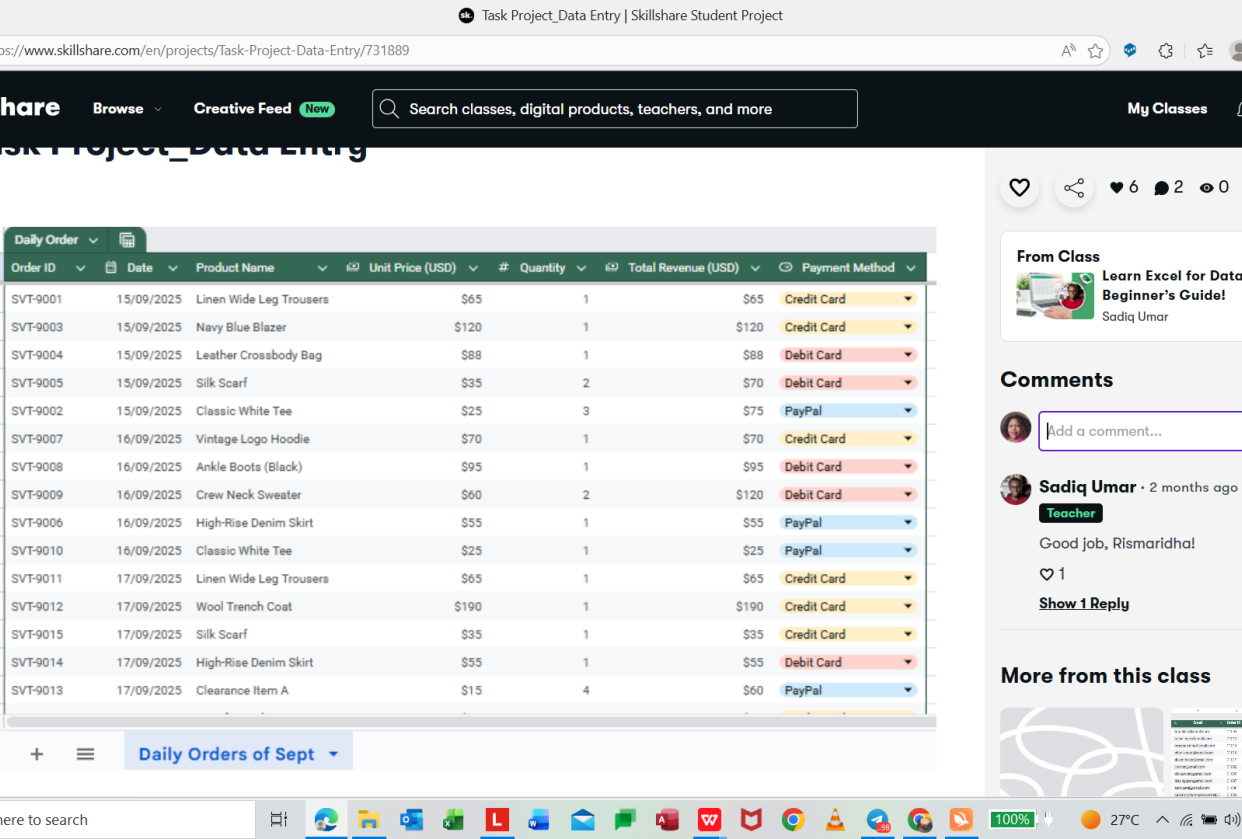Click Show 1 Reply link
The height and width of the screenshot is (839, 1242).
click(x=1083, y=603)
